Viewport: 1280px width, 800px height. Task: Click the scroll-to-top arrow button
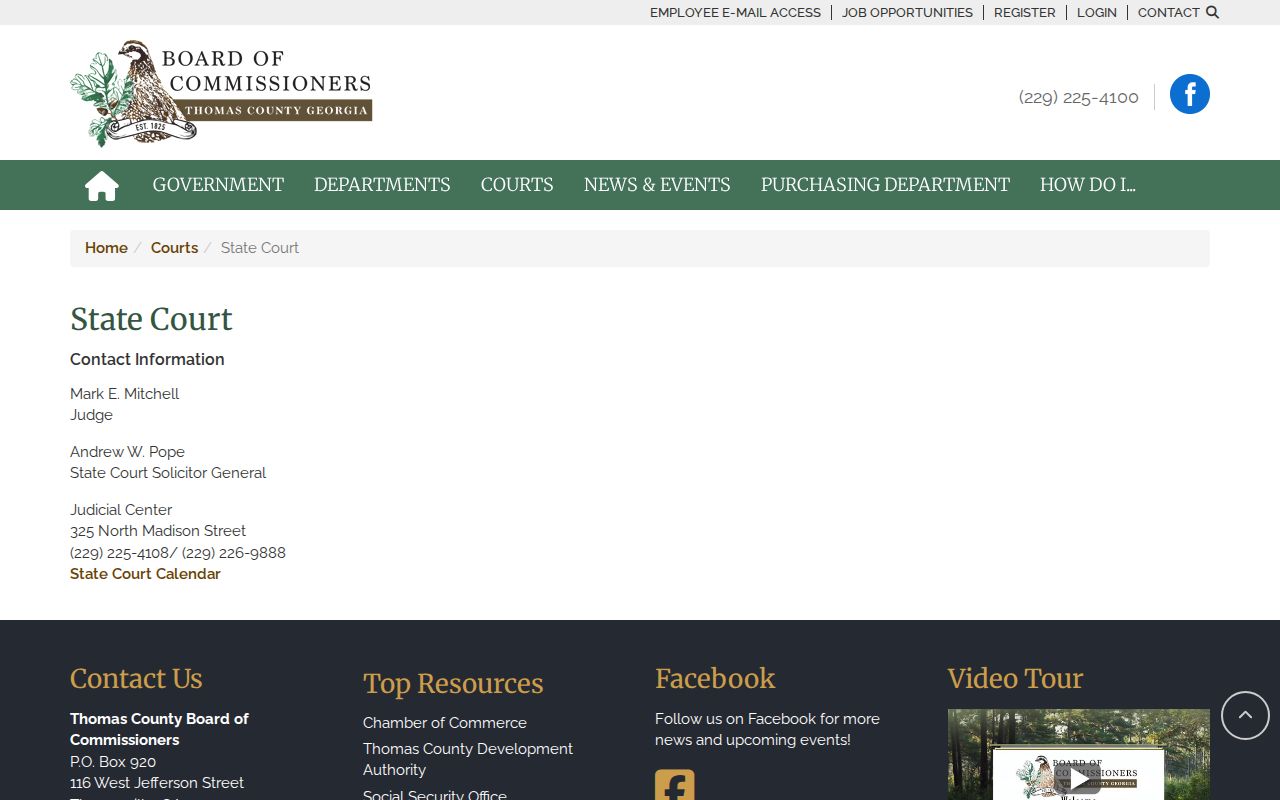pos(1245,715)
